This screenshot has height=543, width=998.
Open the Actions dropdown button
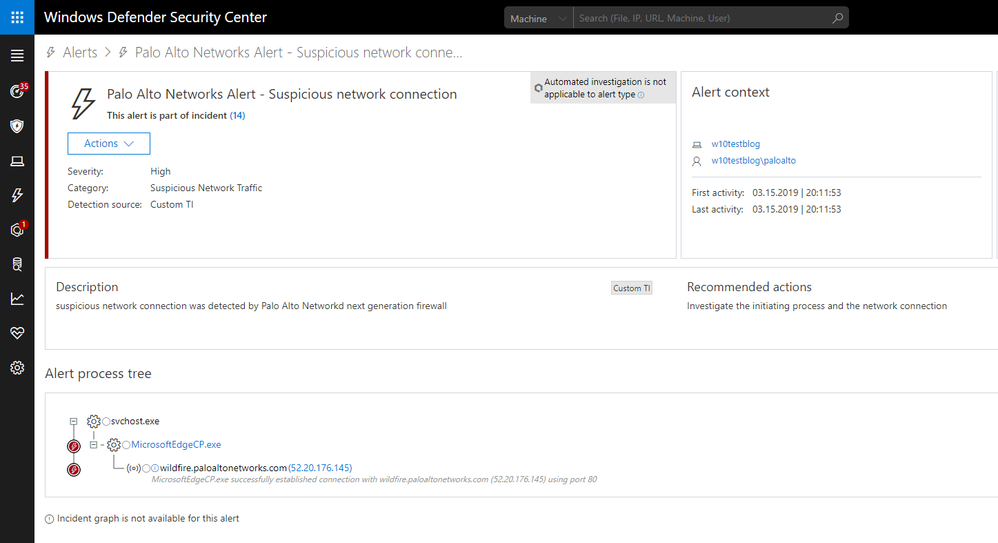click(x=109, y=143)
